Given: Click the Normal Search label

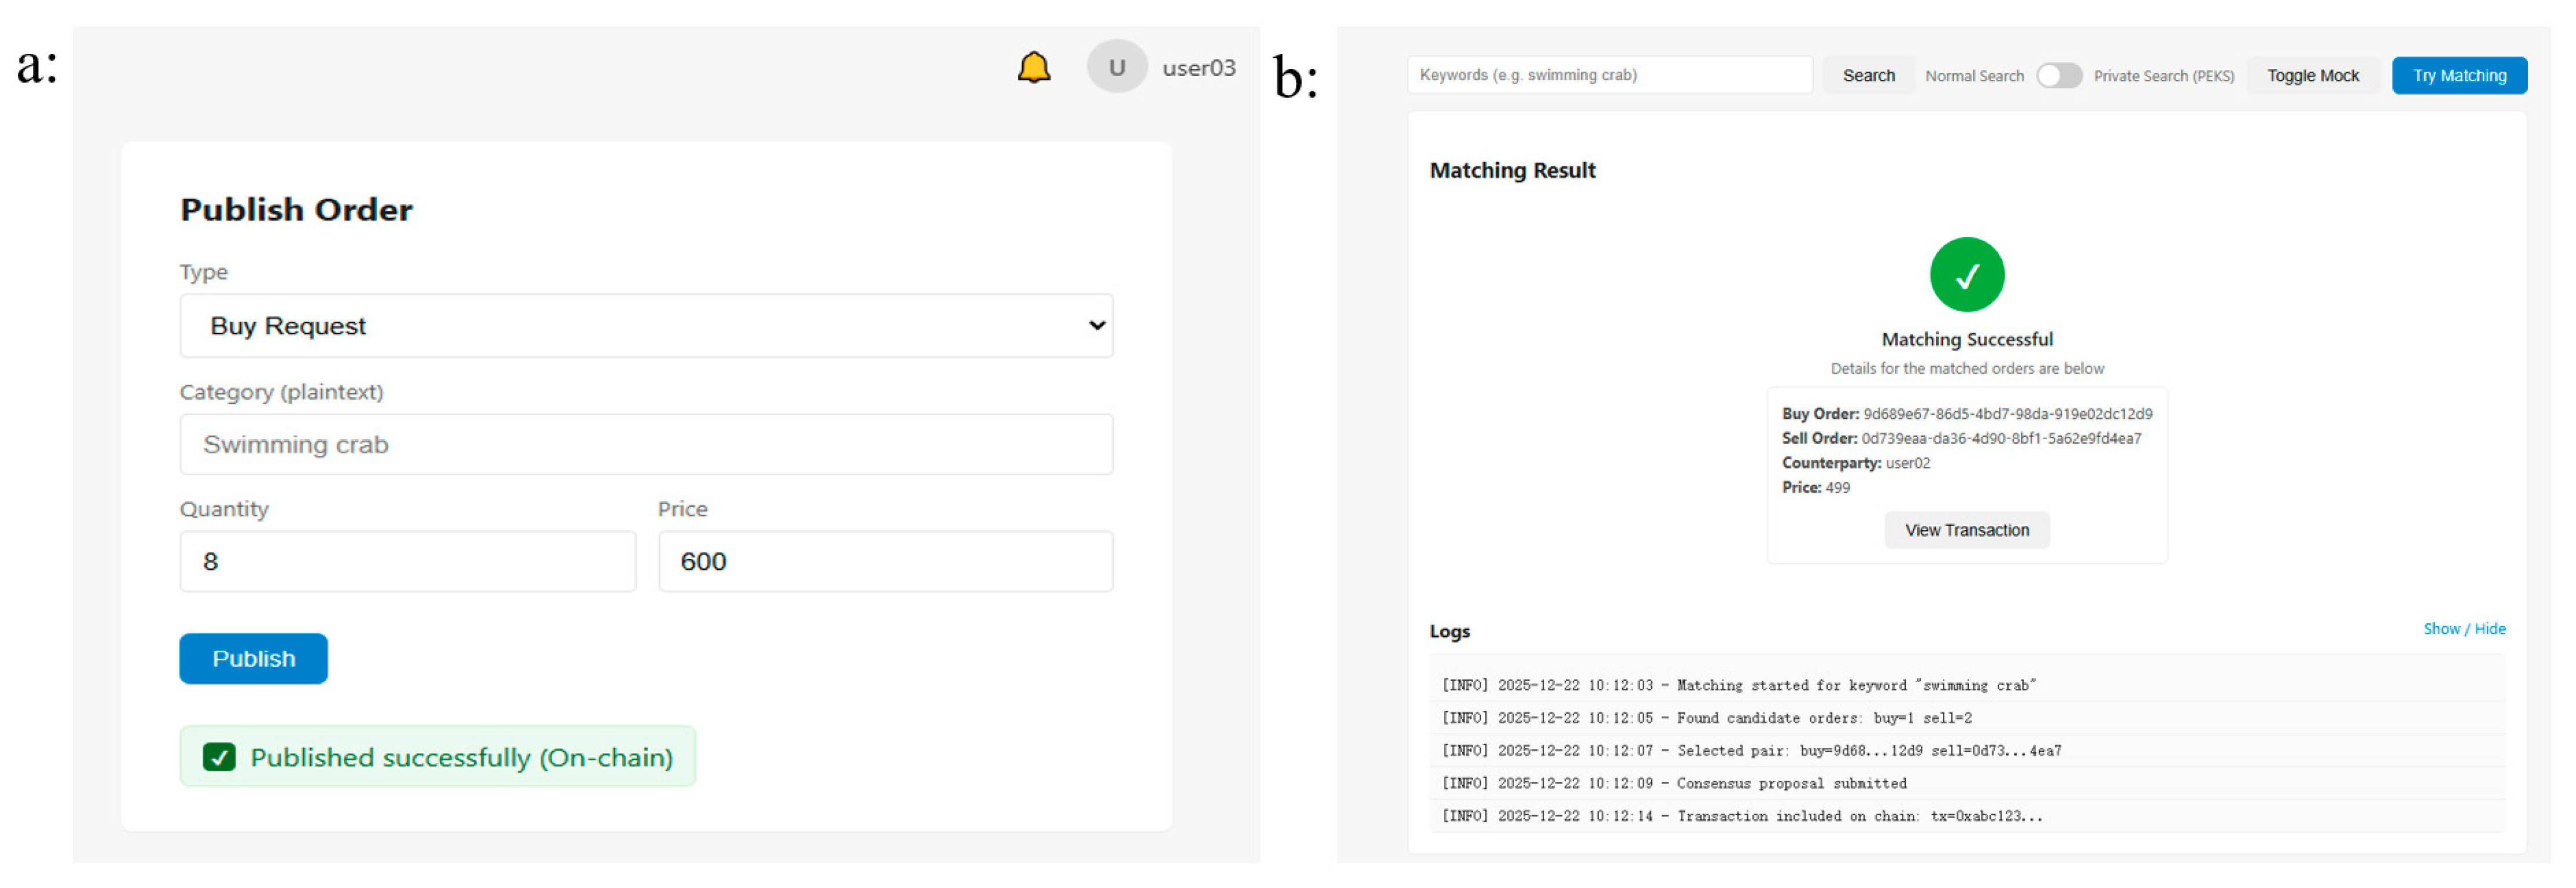Looking at the screenshot, I should [1974, 76].
